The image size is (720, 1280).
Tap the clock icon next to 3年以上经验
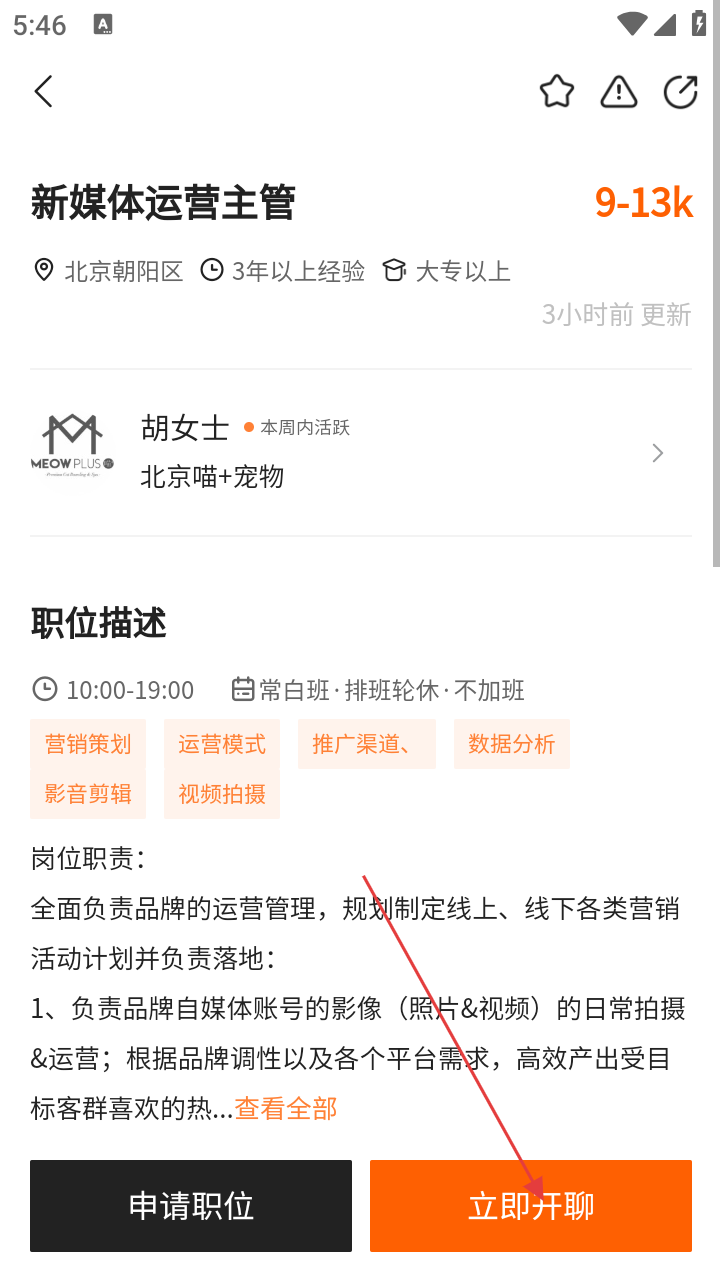(212, 270)
